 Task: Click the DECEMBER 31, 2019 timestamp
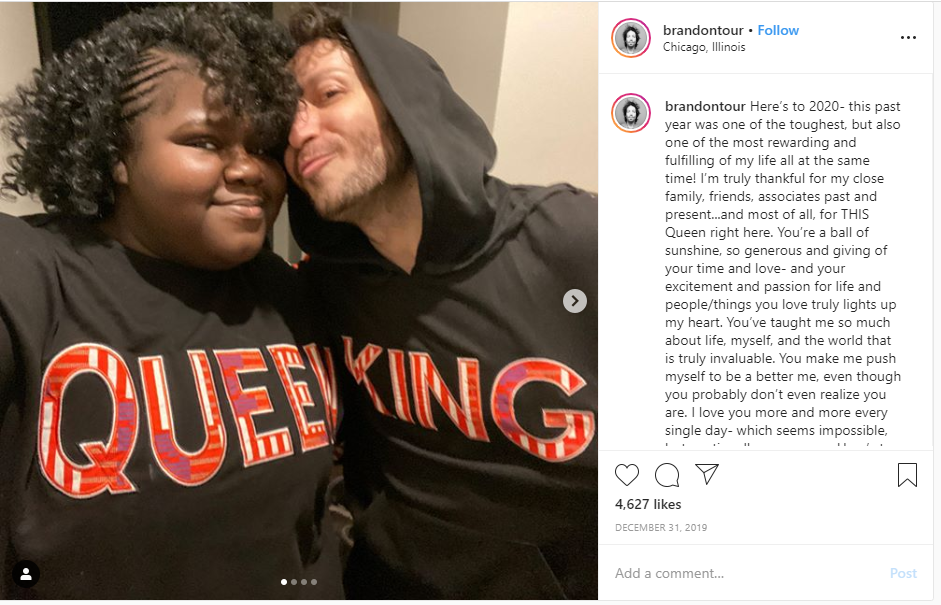[x=664, y=527]
